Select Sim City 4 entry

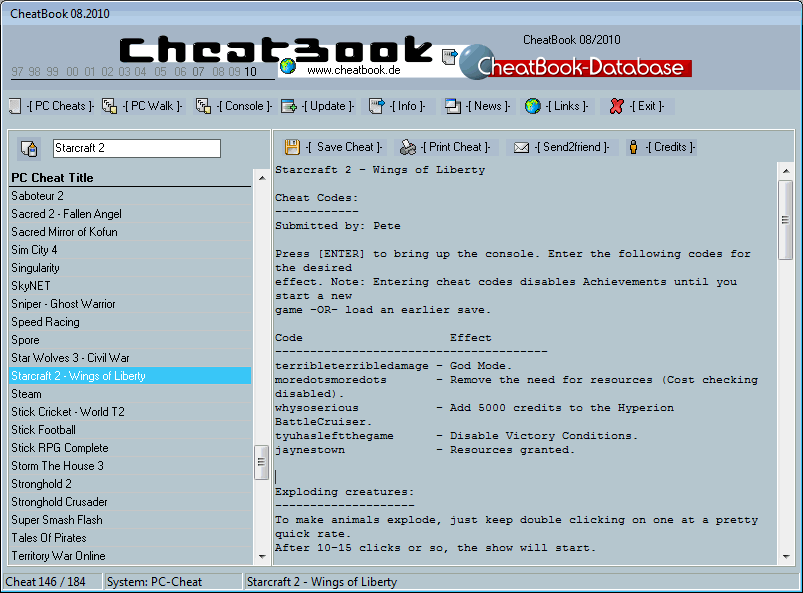[x=131, y=250]
